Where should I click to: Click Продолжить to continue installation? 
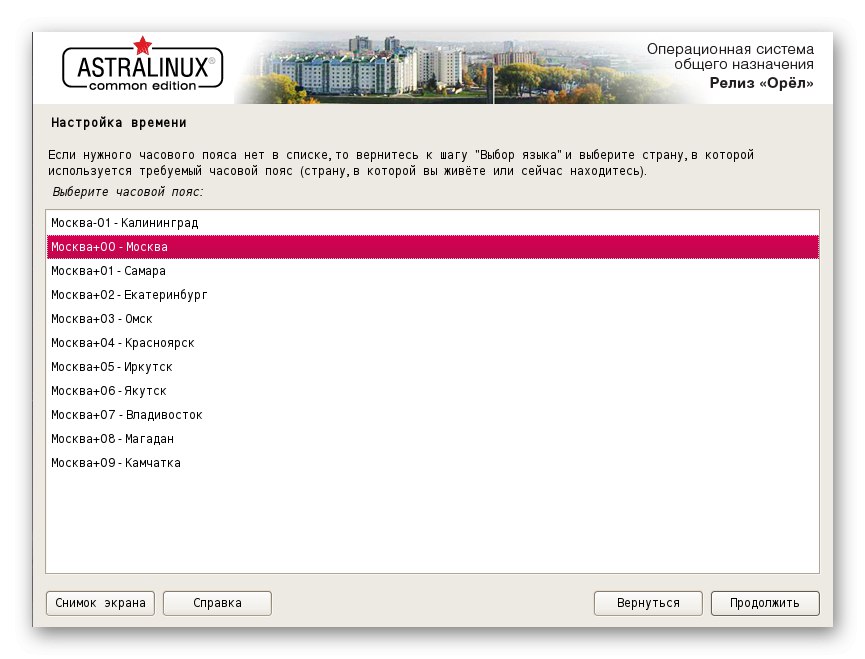pos(764,603)
